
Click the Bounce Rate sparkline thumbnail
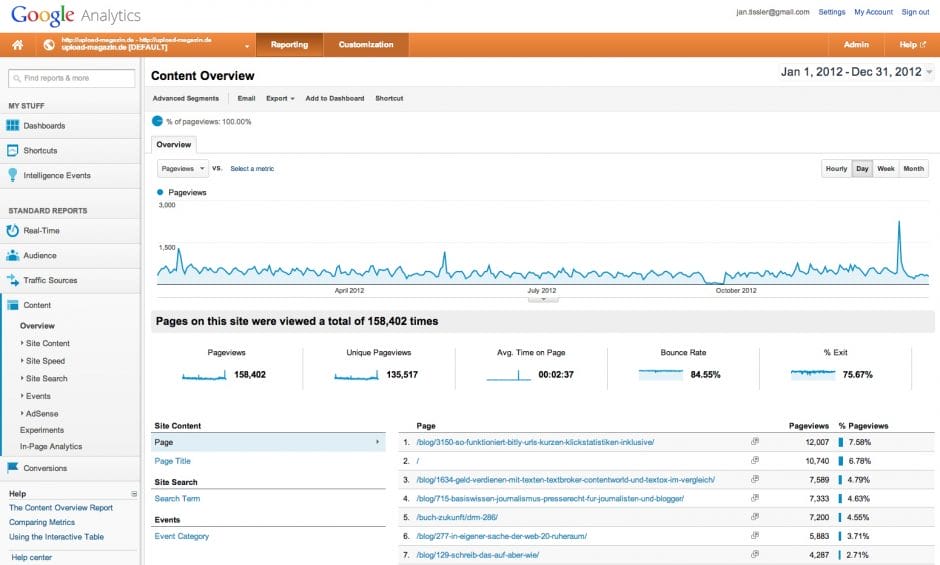pos(661,375)
